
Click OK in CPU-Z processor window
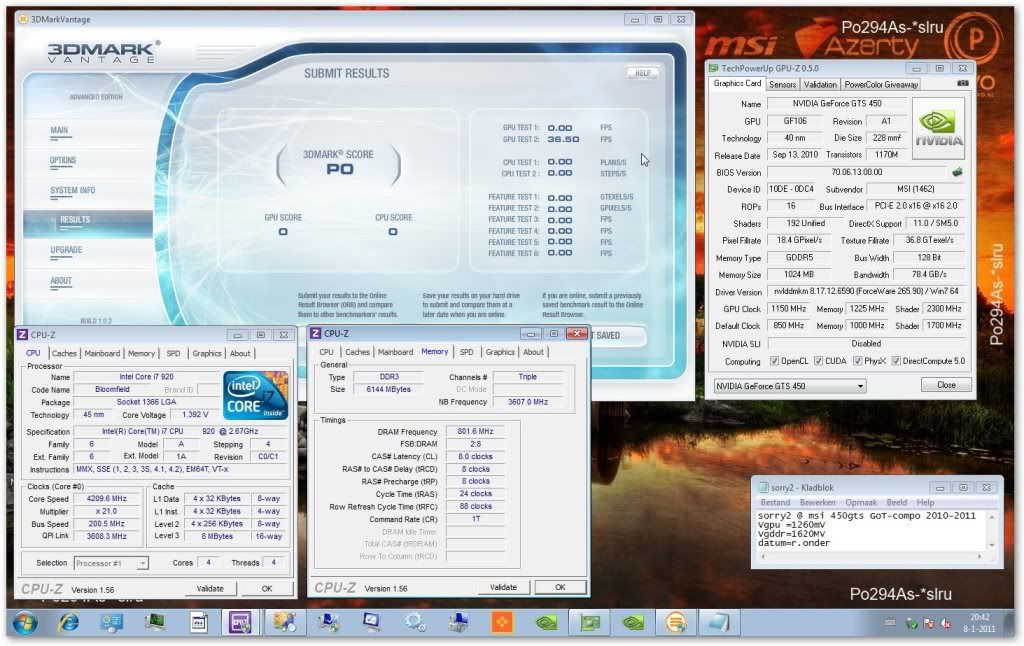coord(267,589)
